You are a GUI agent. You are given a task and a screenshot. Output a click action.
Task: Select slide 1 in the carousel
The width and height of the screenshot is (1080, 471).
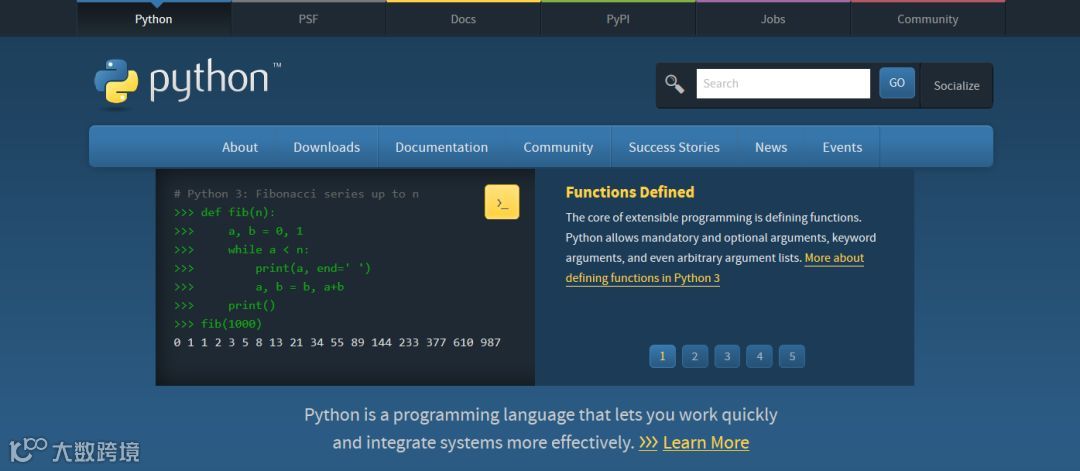[x=663, y=356]
